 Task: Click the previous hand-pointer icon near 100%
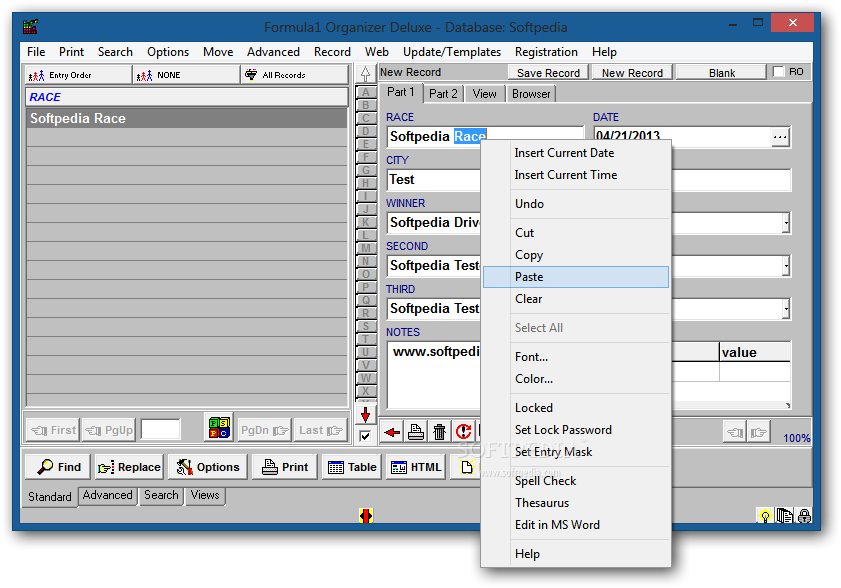pos(735,432)
